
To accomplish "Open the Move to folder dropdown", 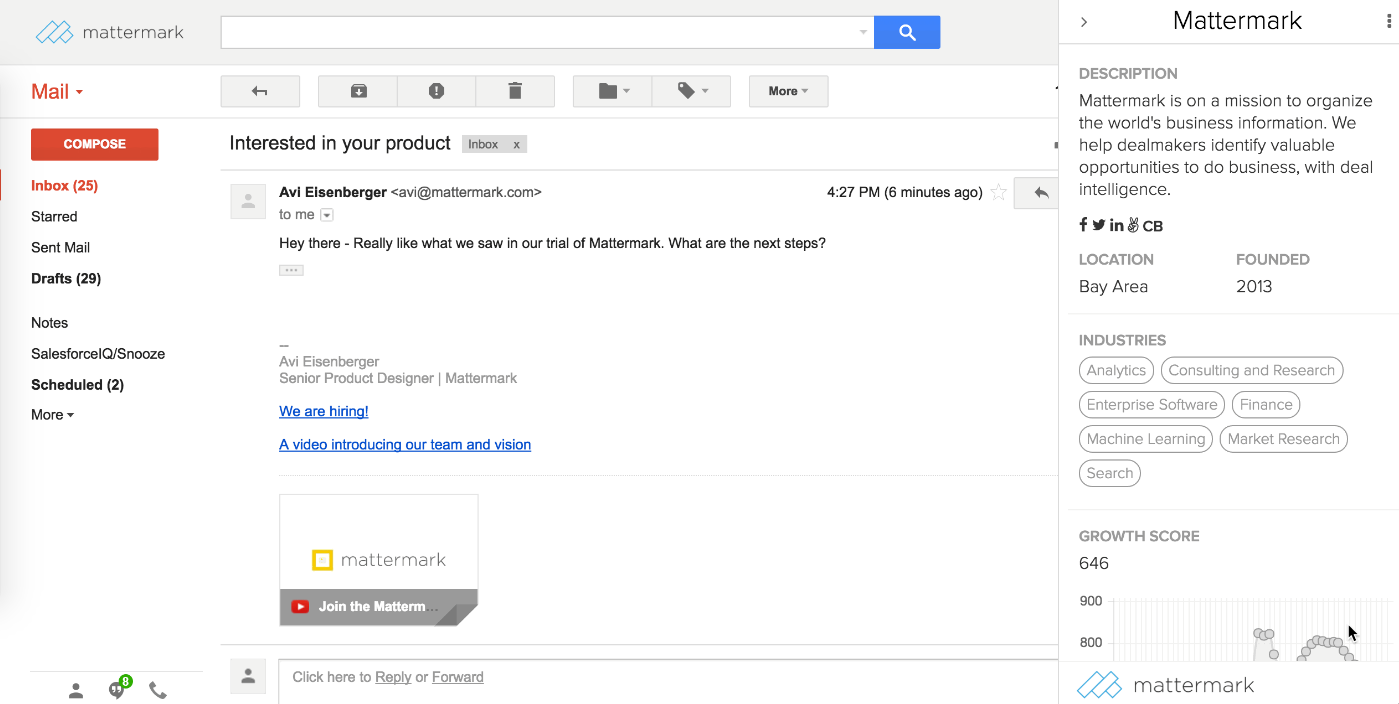I will click(612, 91).
